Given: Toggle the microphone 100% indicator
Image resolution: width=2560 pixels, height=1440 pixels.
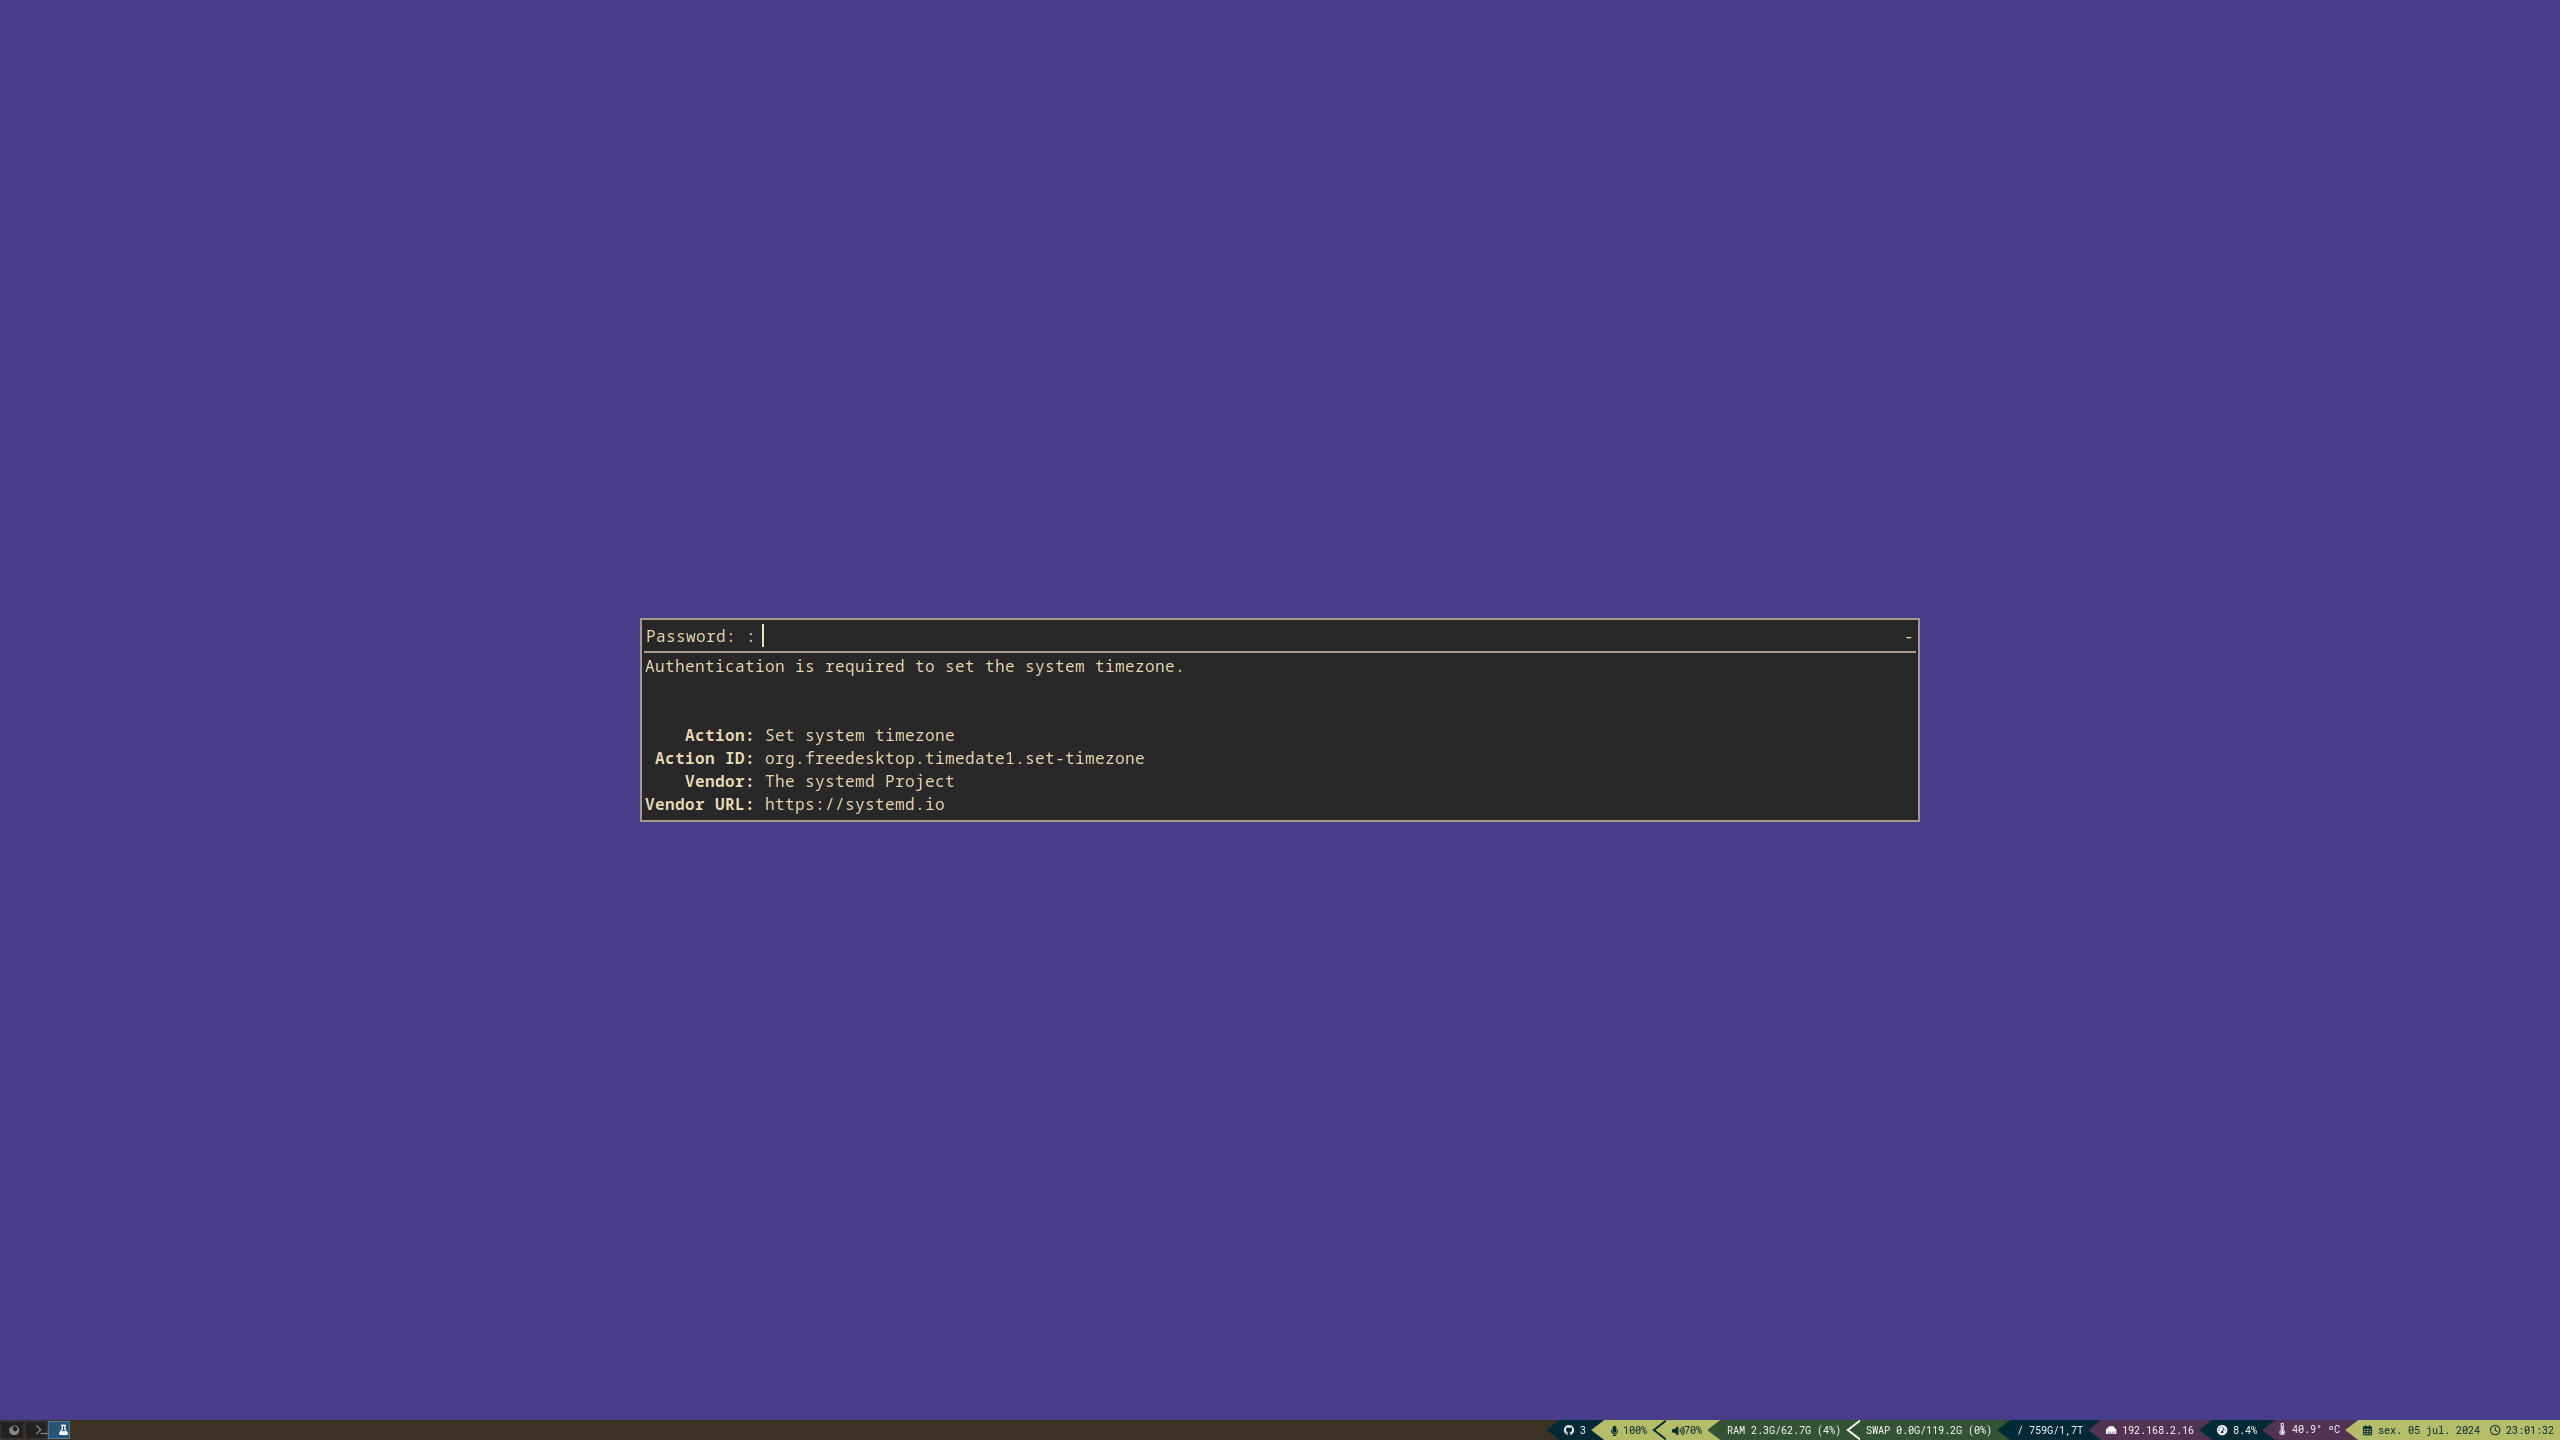Looking at the screenshot, I should point(1628,1430).
